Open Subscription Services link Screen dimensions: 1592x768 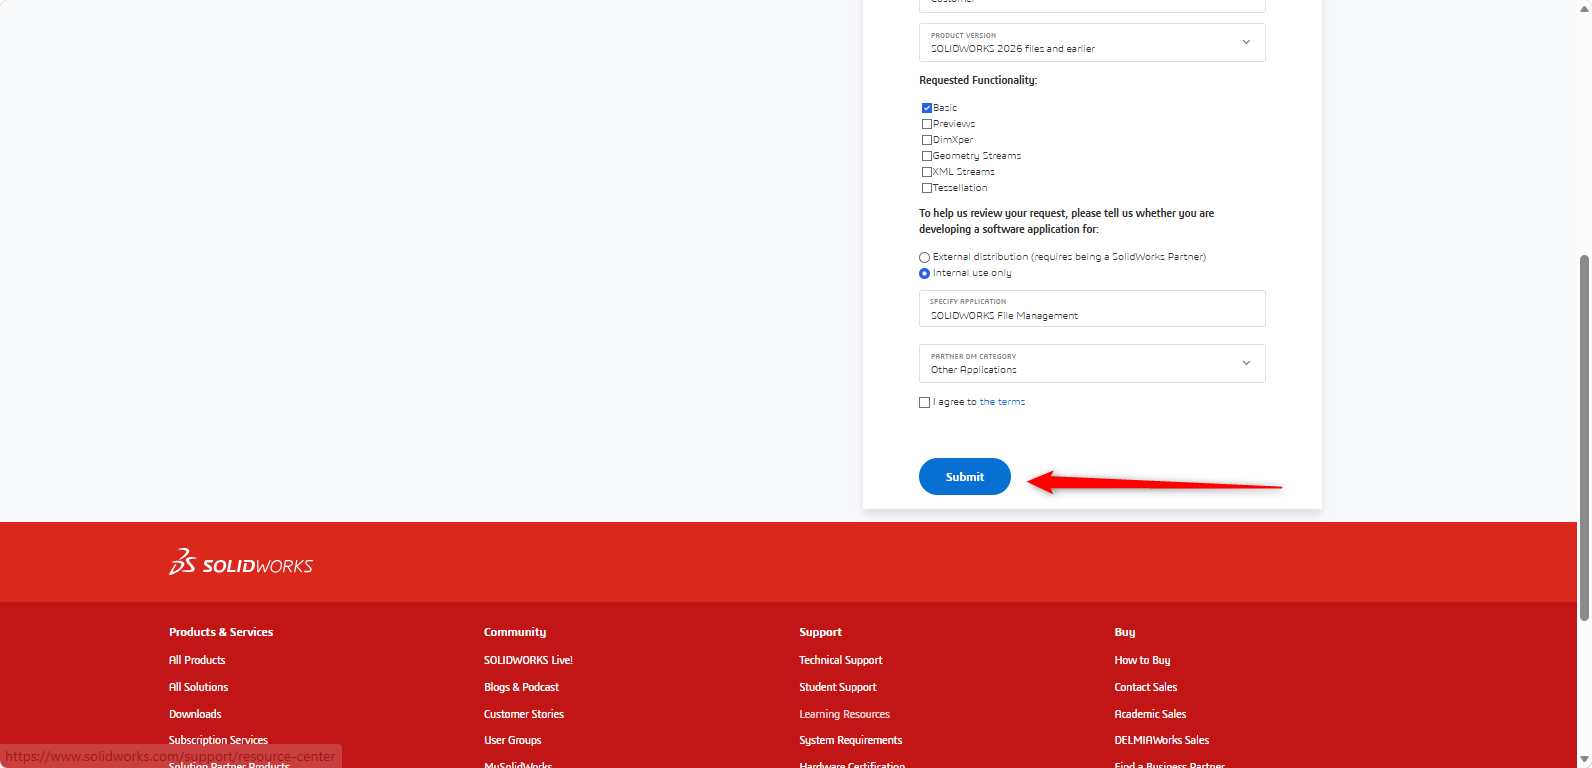click(218, 740)
